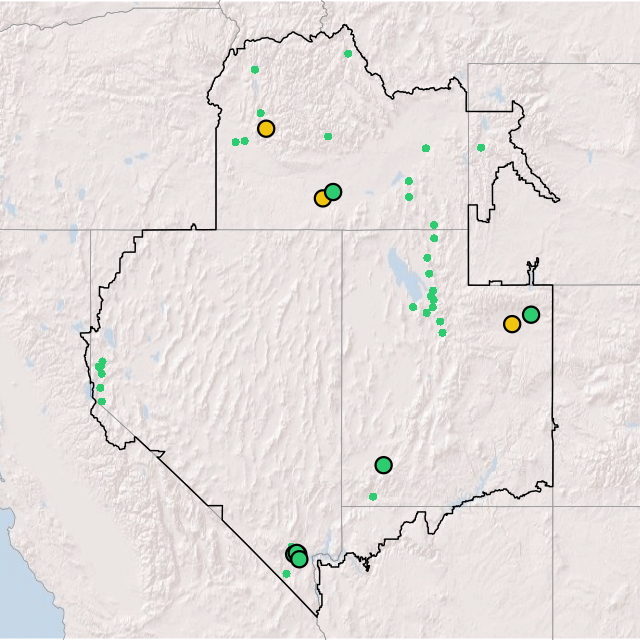Click small dot just above northern yellow marker
640x640 pixels.
[261, 113]
